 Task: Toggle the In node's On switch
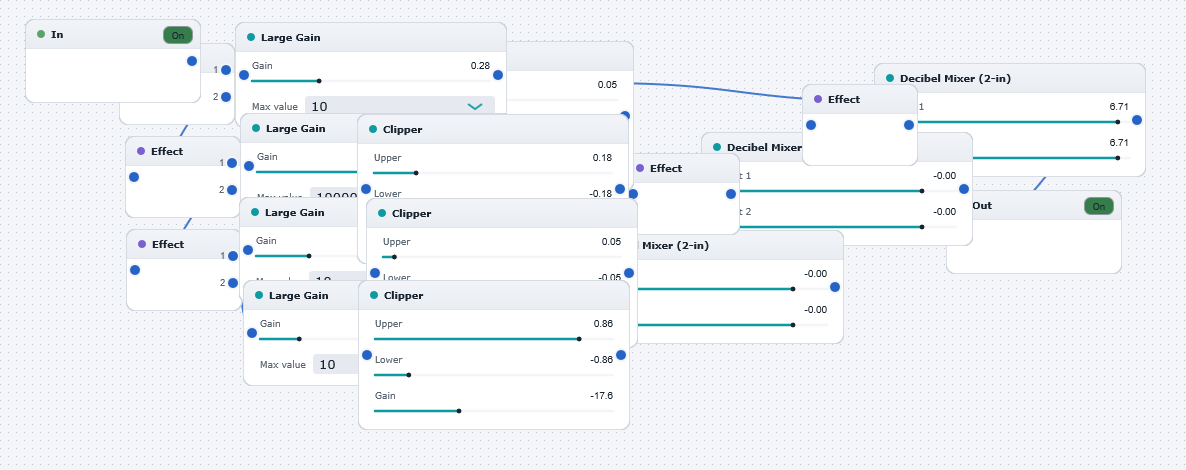tap(178, 35)
